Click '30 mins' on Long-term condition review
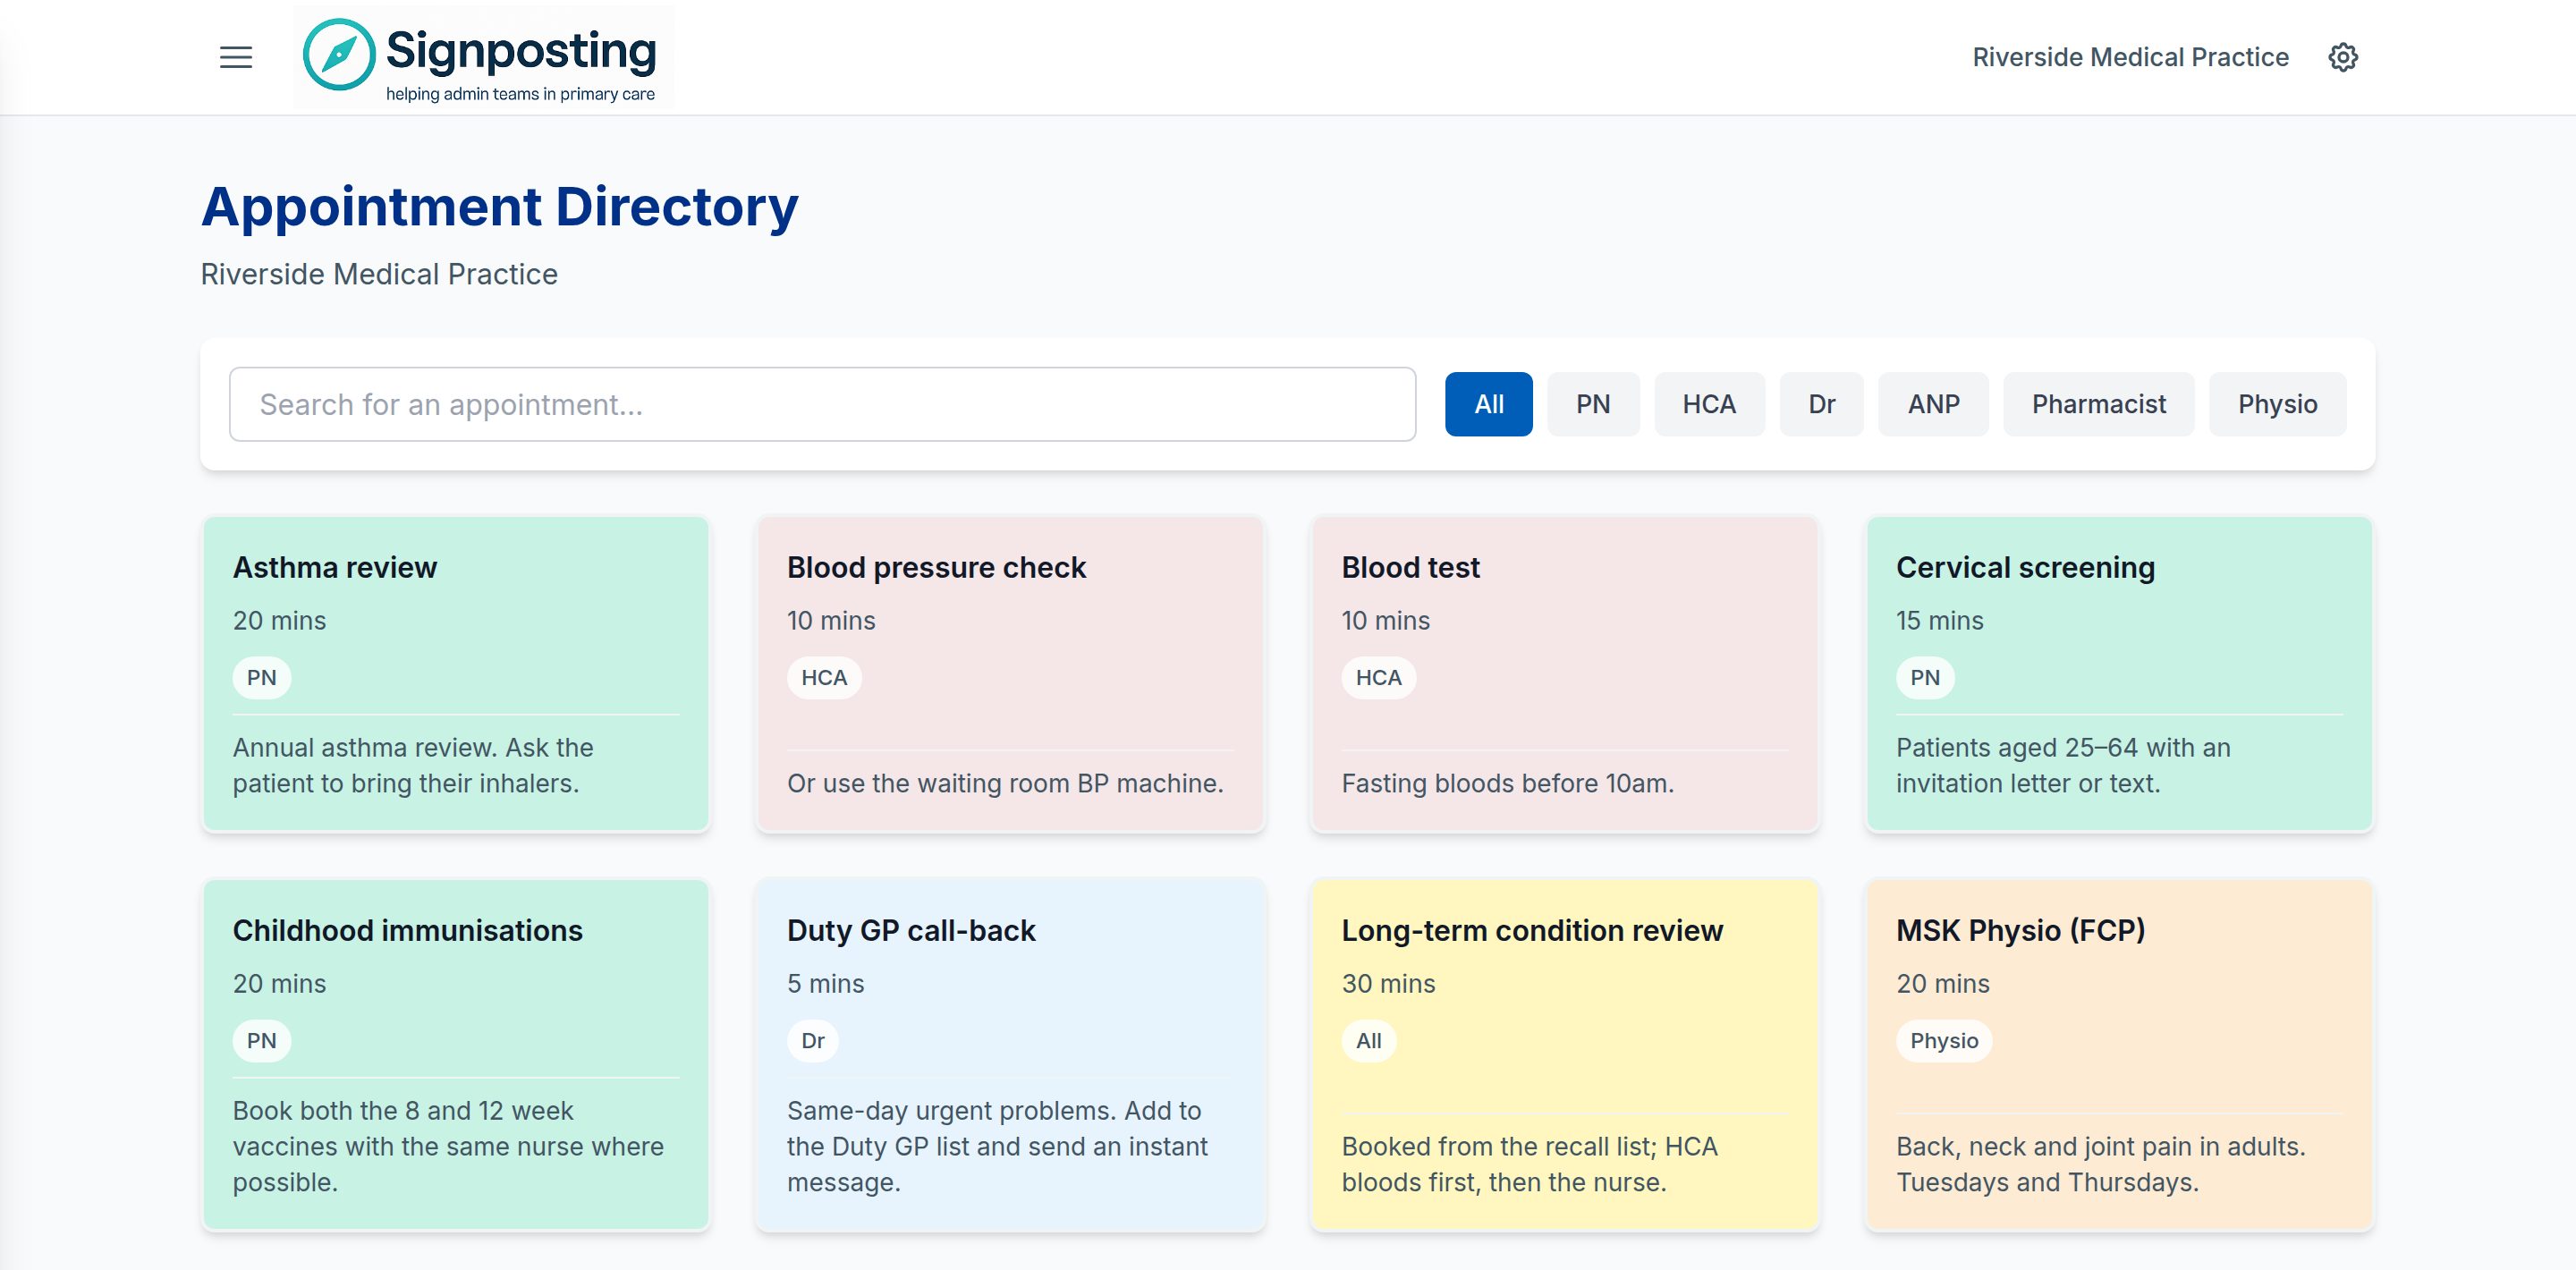Screen dimensions: 2576x1270 (x=1388, y=983)
